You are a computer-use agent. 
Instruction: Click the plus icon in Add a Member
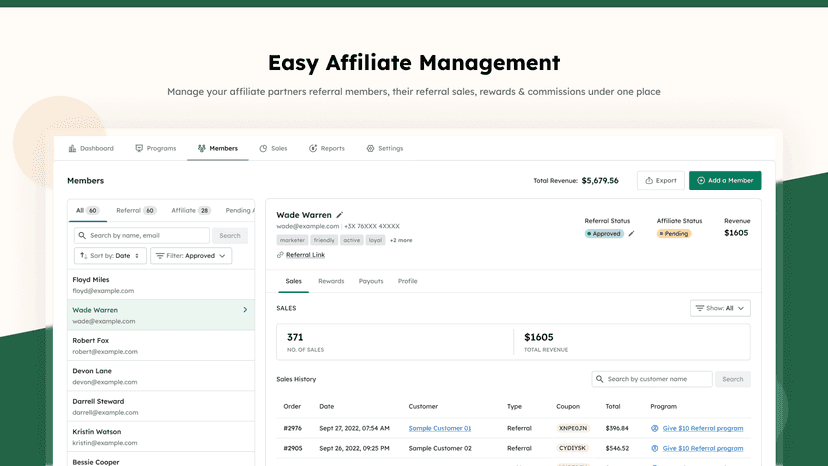click(701, 181)
